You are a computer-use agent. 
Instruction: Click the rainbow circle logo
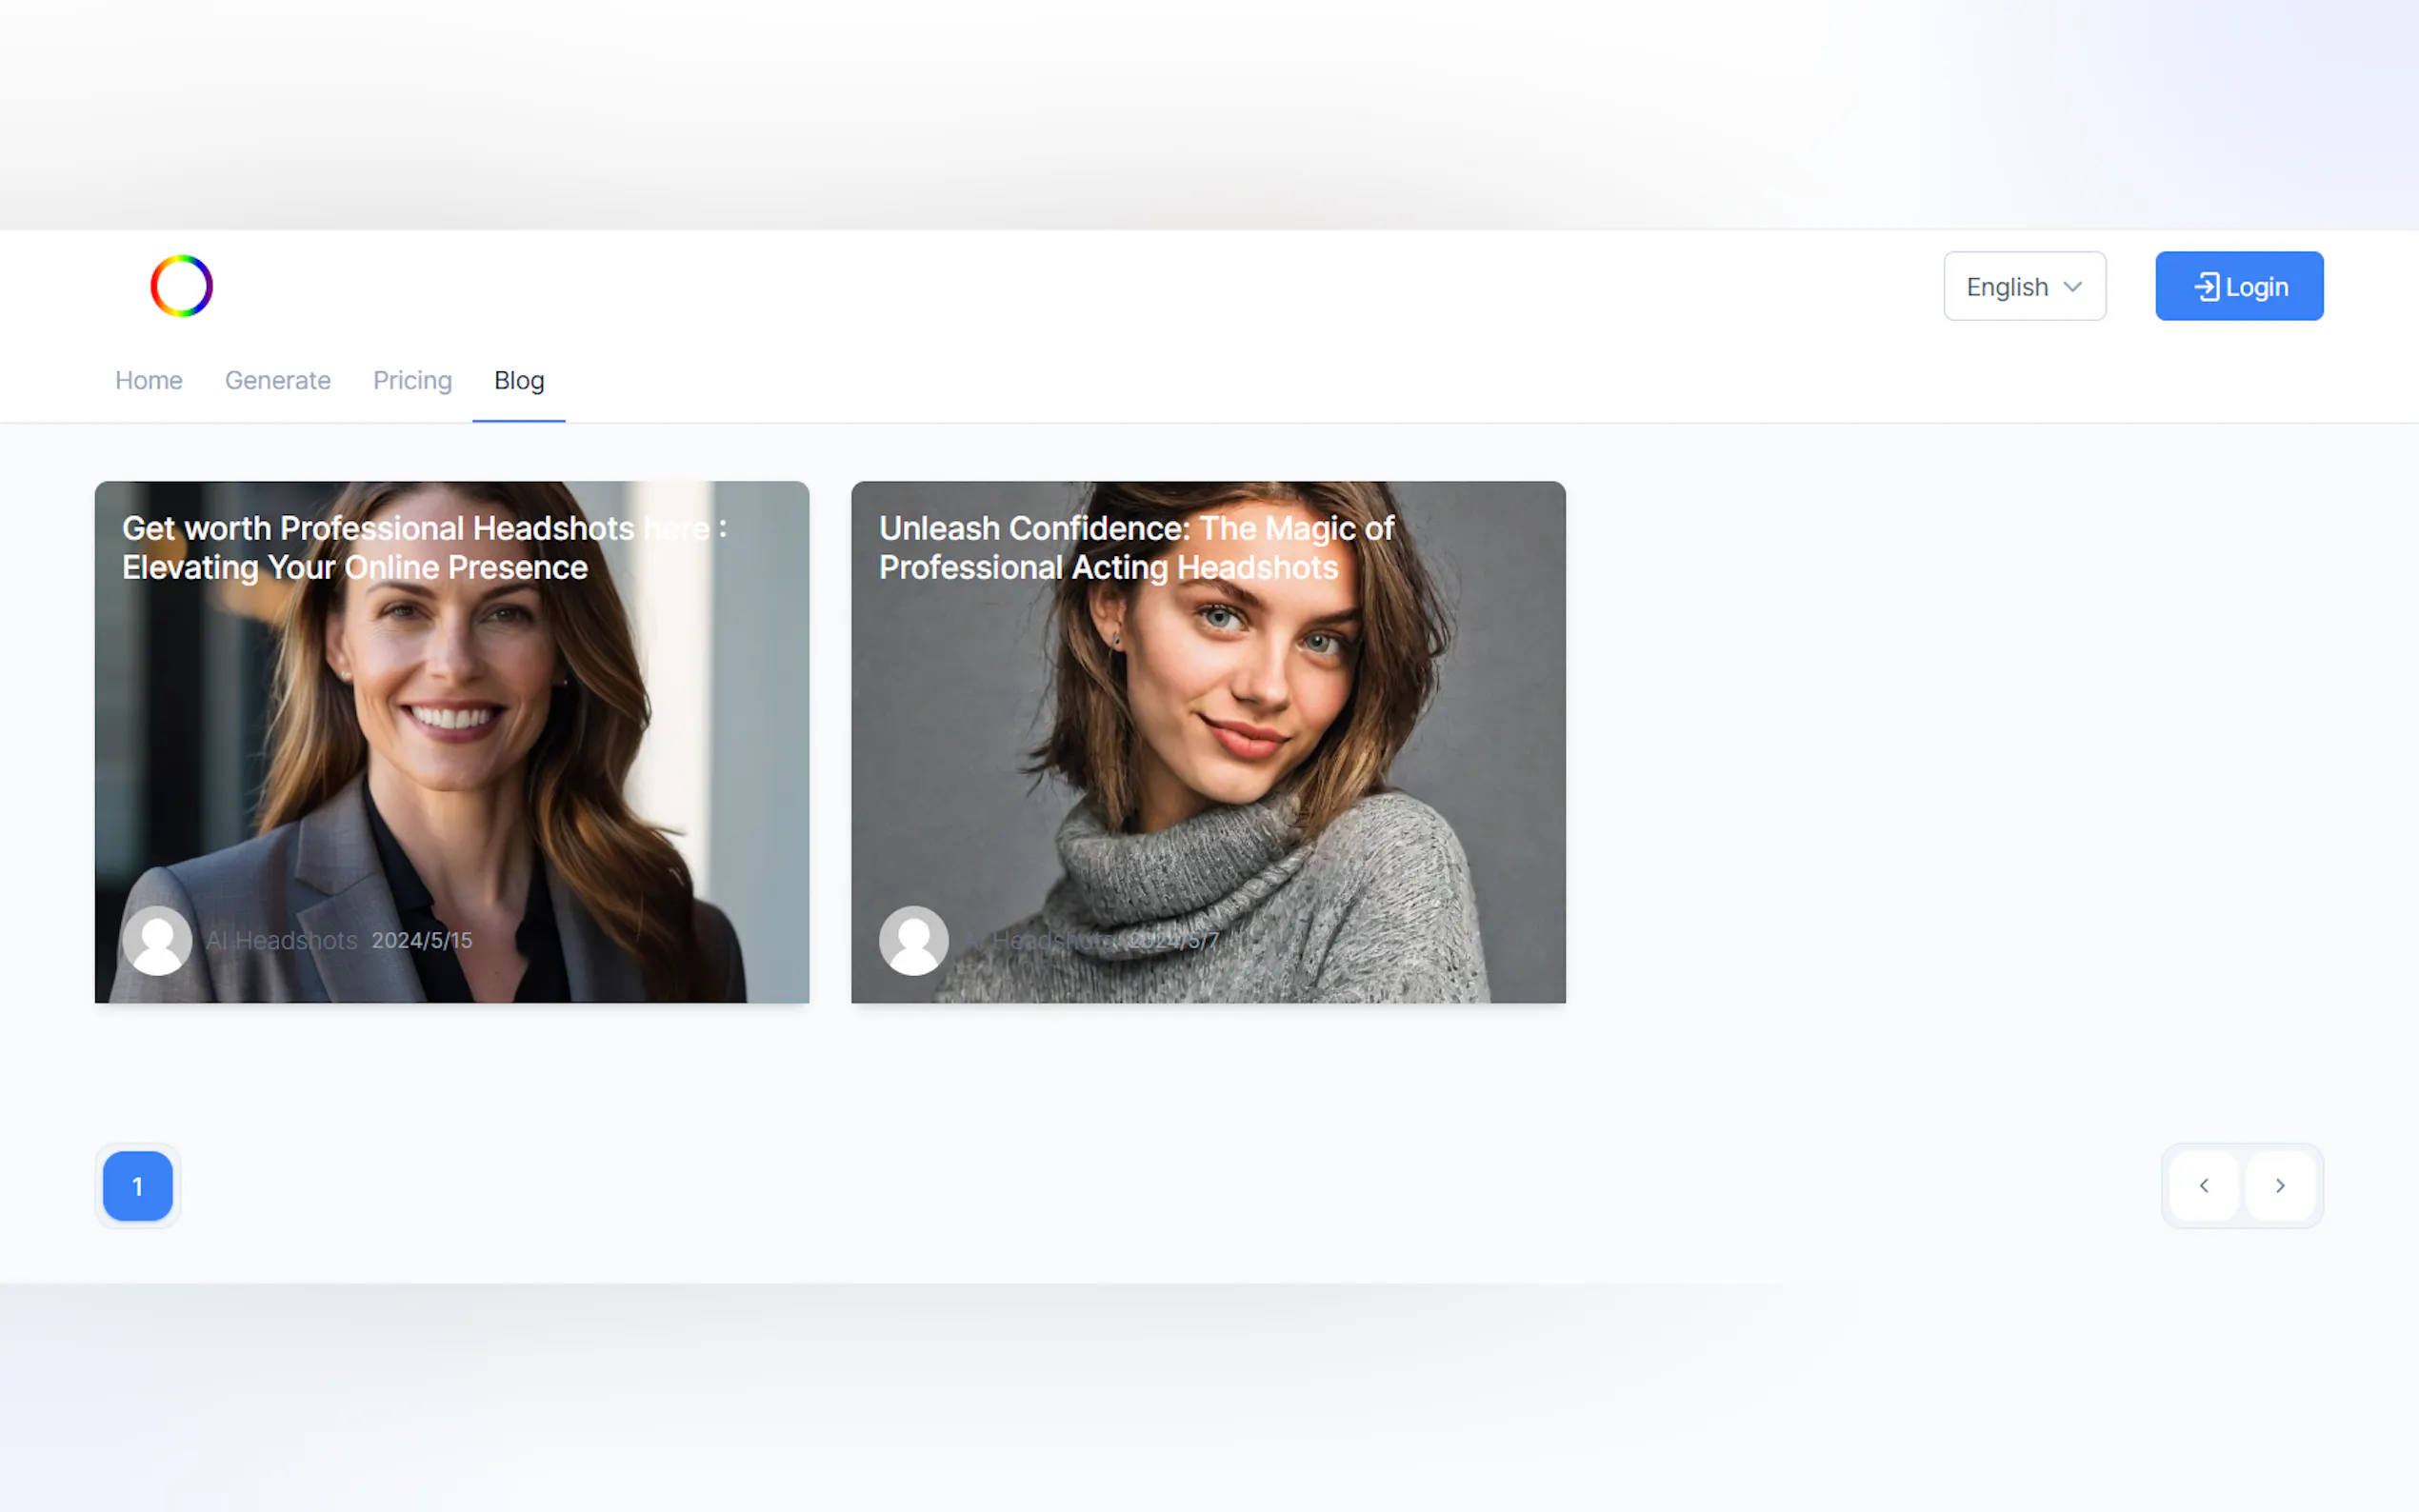pos(181,286)
